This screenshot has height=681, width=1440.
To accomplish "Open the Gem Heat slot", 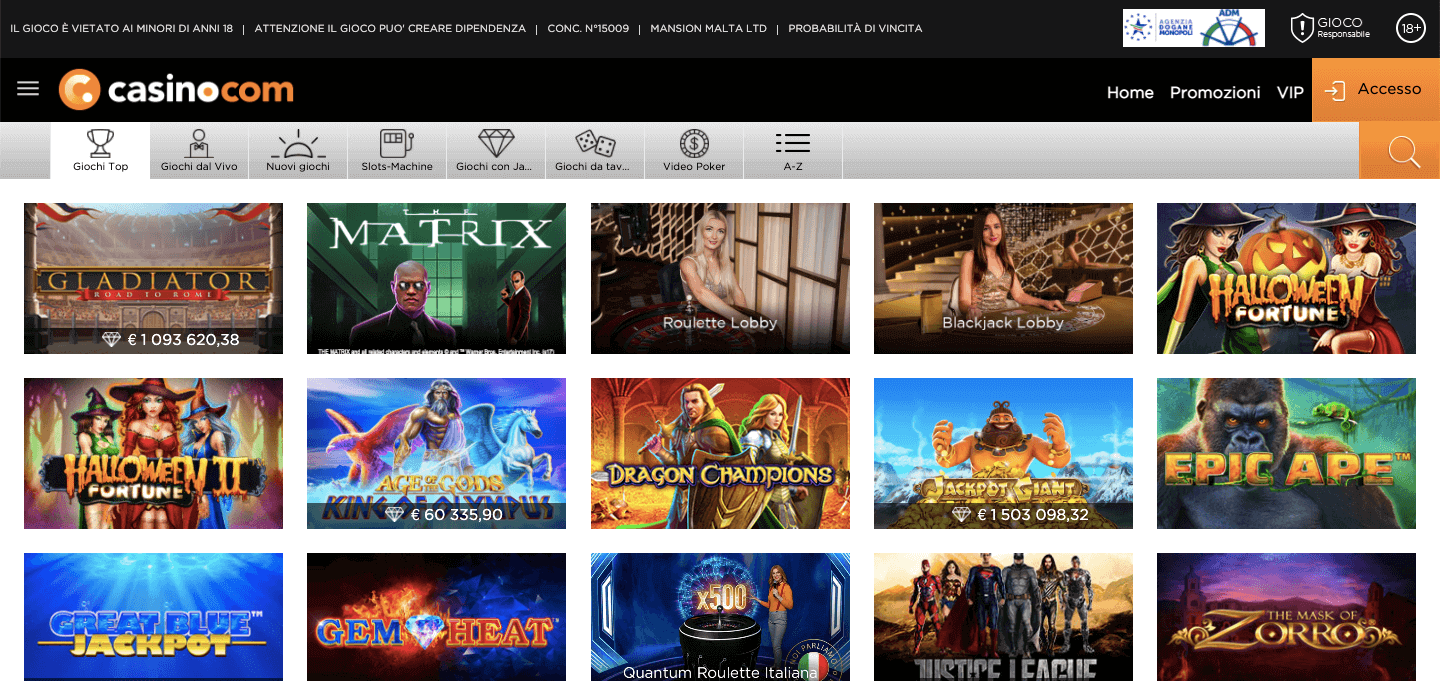I will (436, 617).
